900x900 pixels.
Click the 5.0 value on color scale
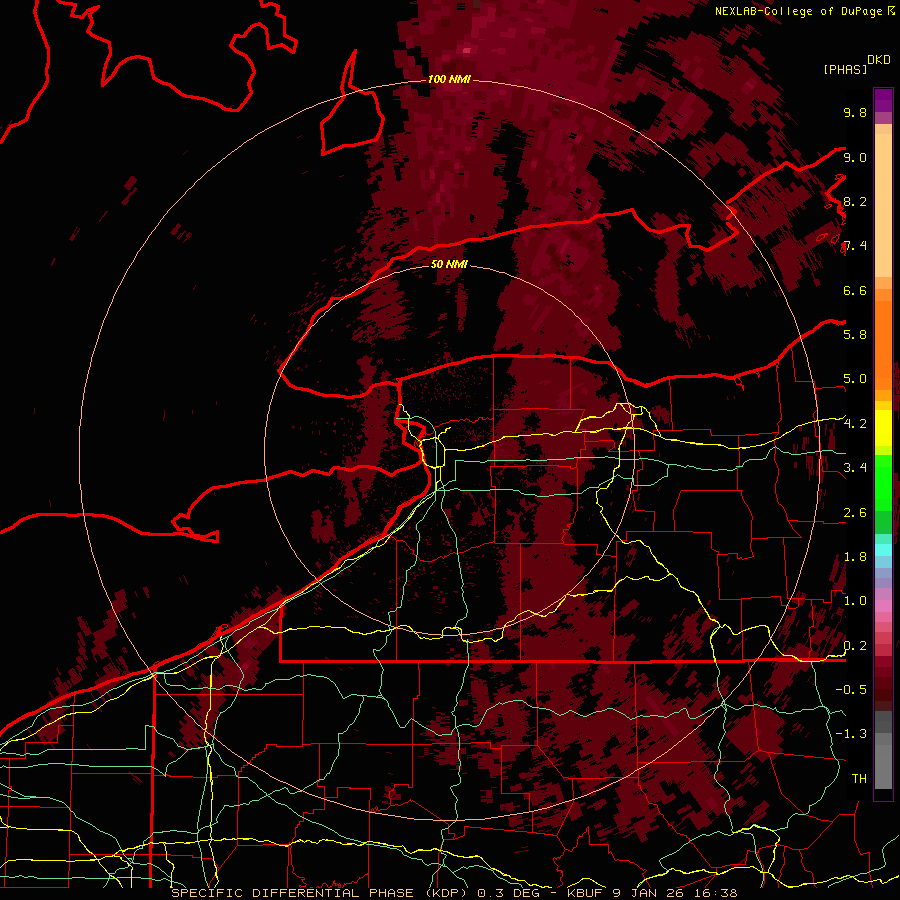click(855, 379)
